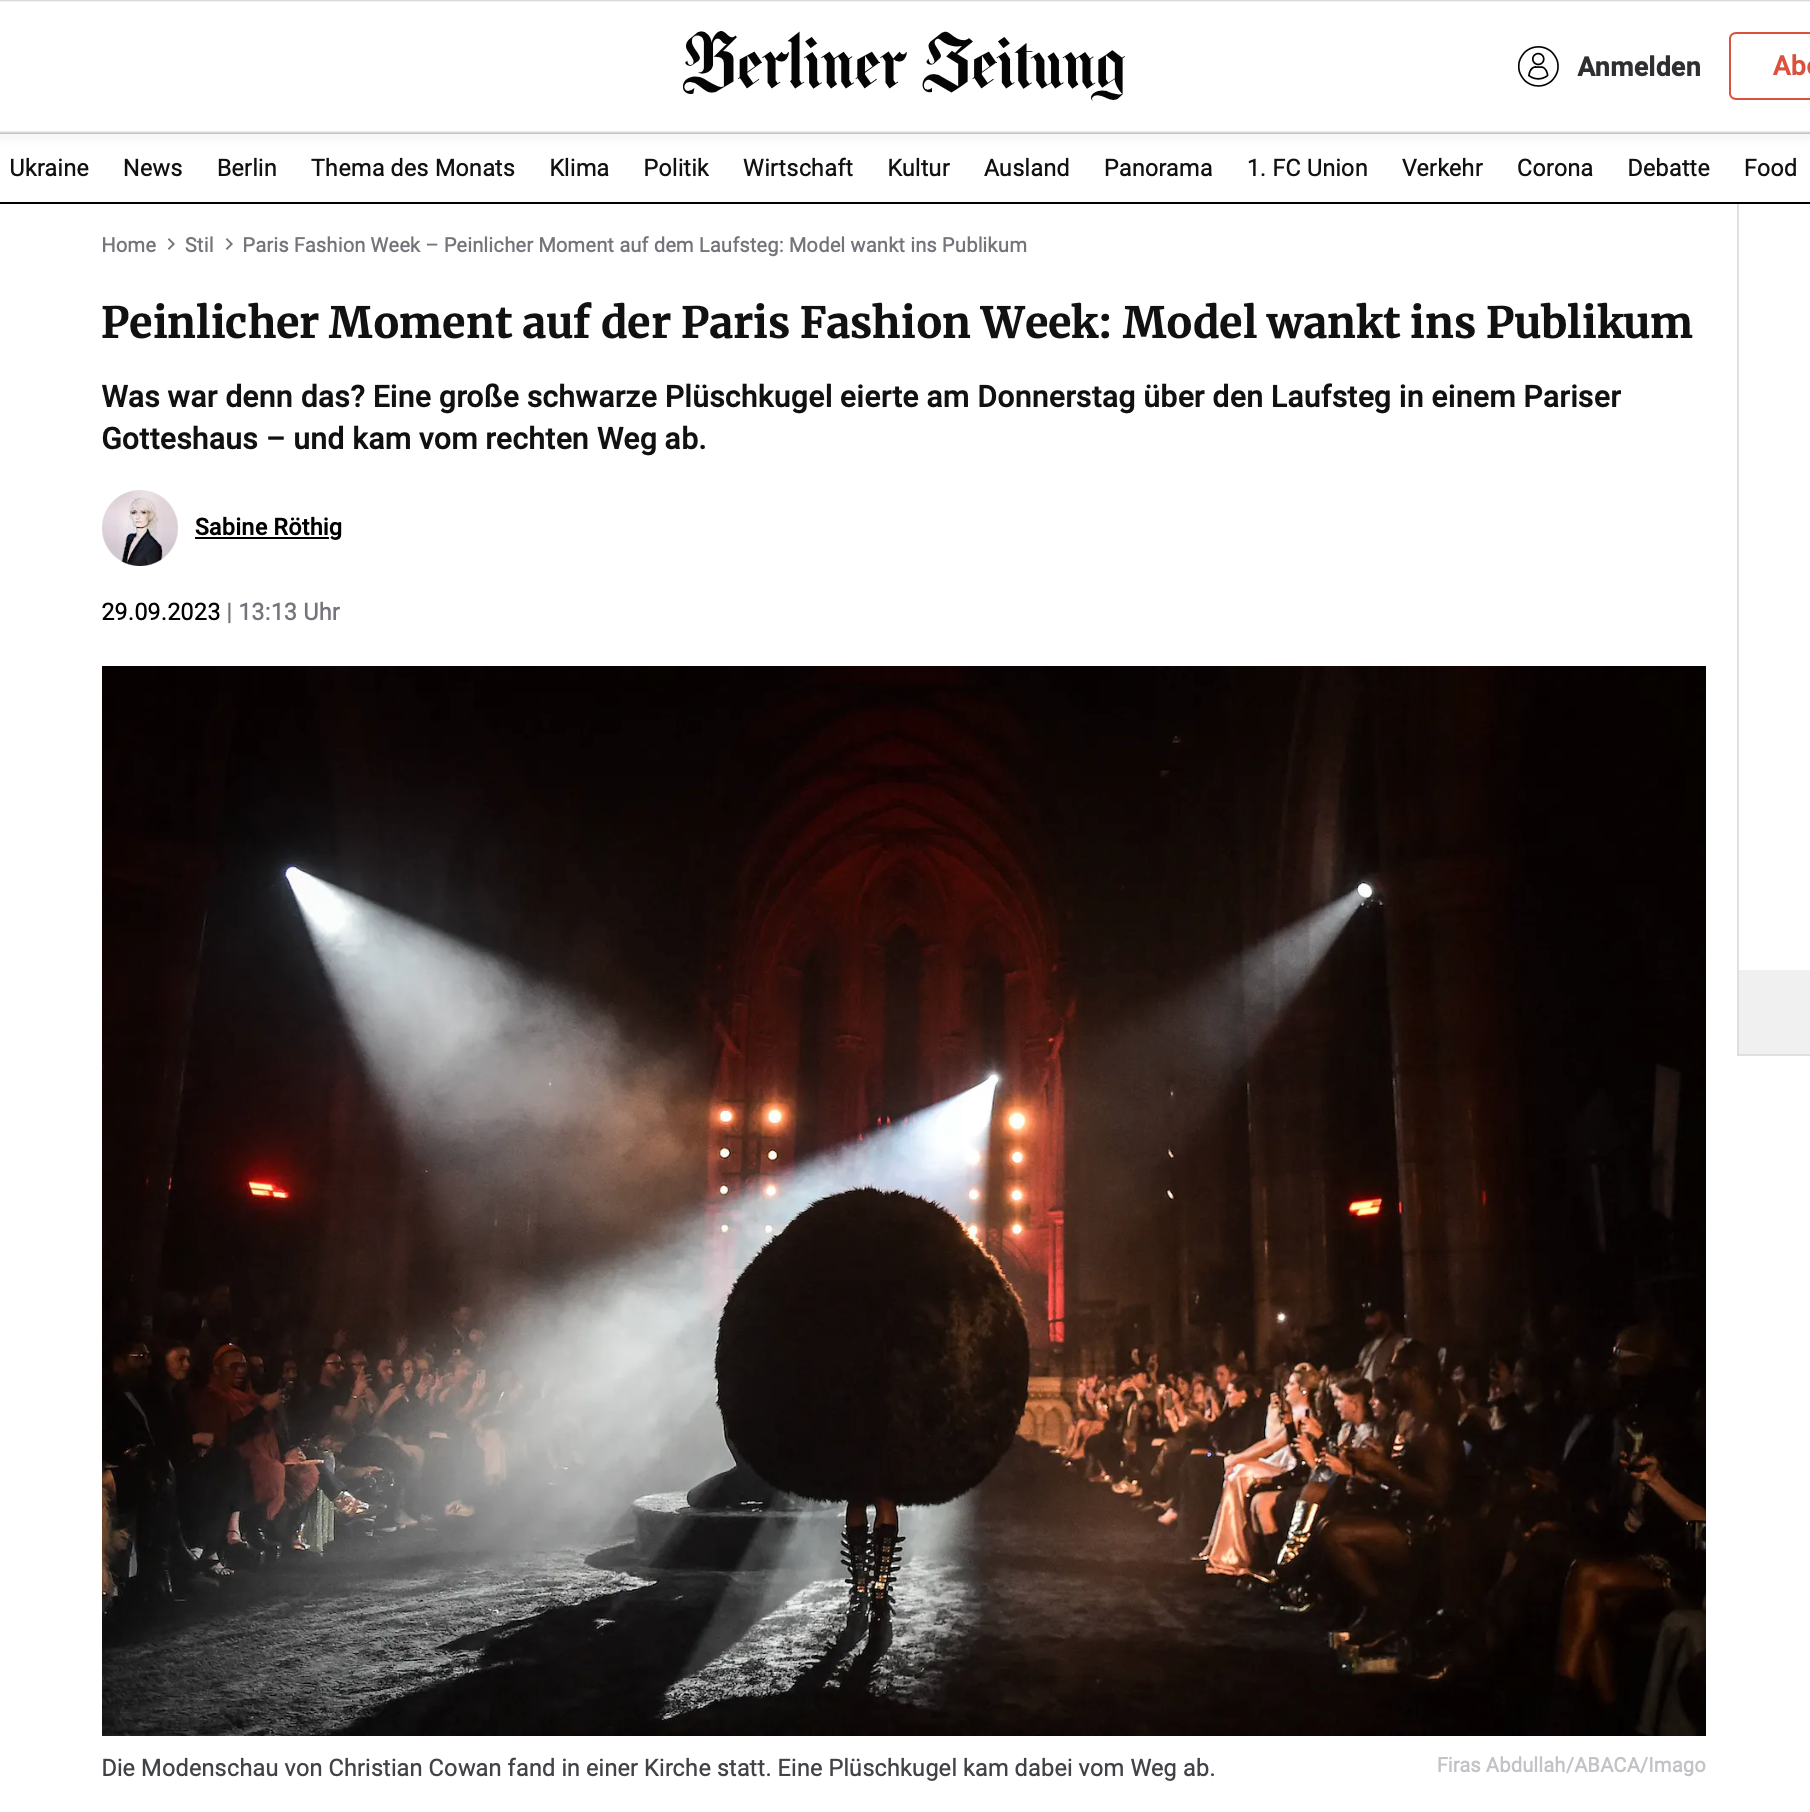
Task: Open the Berliner Zeitung logo homepage
Action: pyautogui.click(x=904, y=64)
